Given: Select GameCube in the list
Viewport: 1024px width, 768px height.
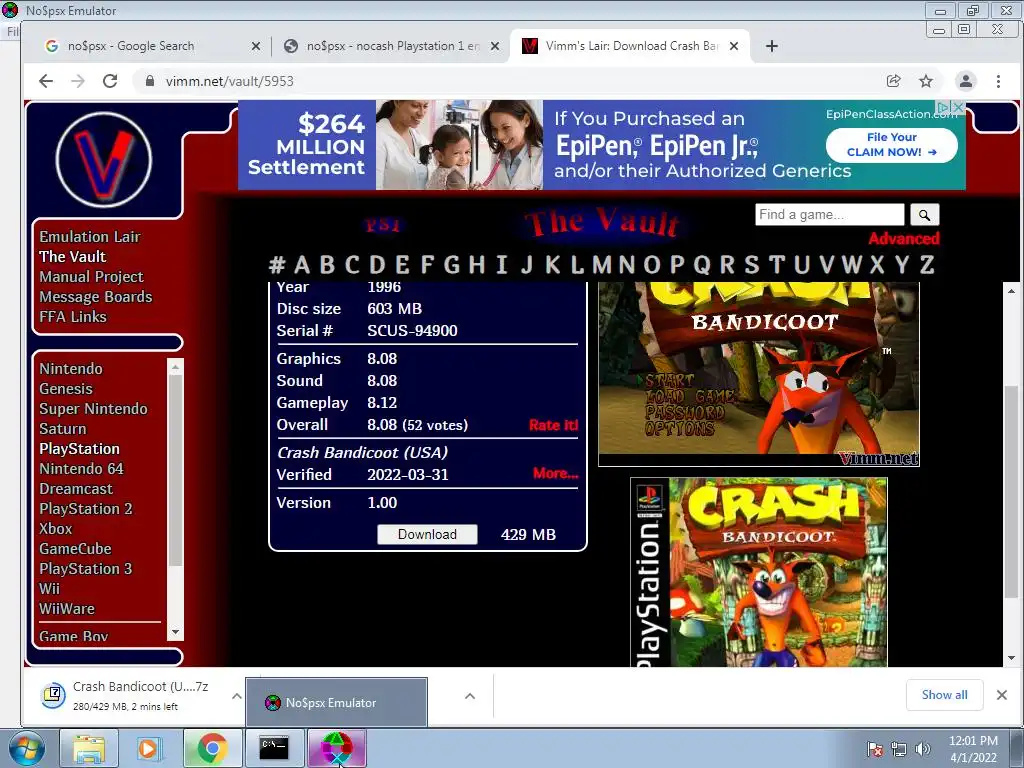Looking at the screenshot, I should tap(75, 549).
